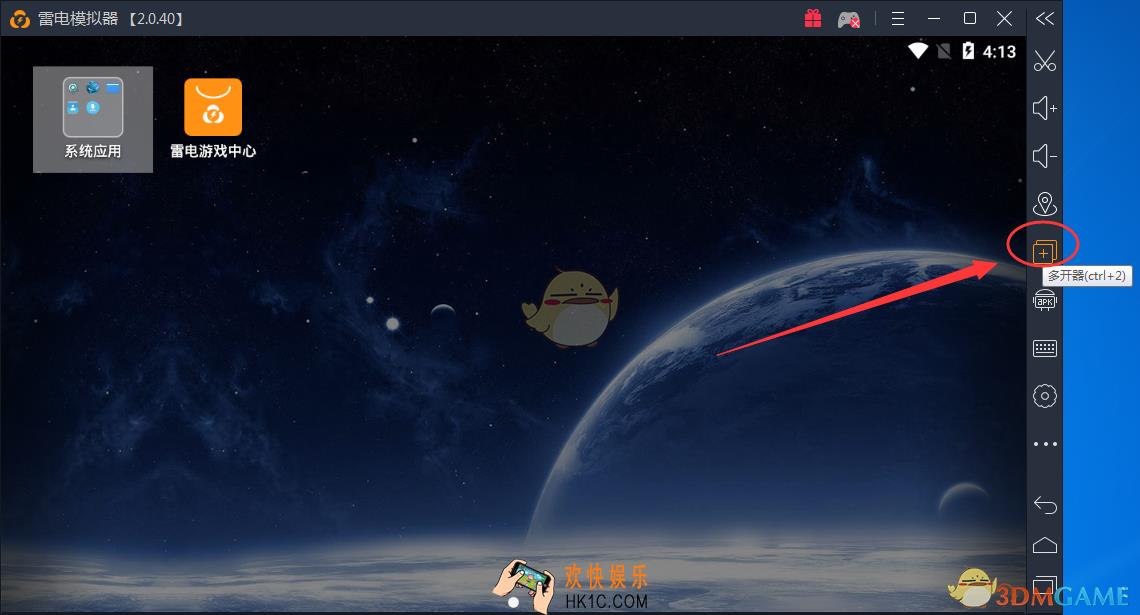The height and width of the screenshot is (615, 1140).
Task: Click the home page indicator dot
Action: (513, 602)
